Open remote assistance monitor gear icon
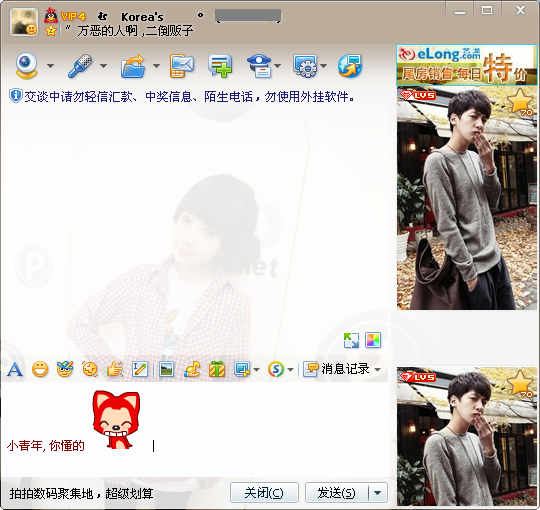The width and height of the screenshot is (540, 510). [305, 66]
